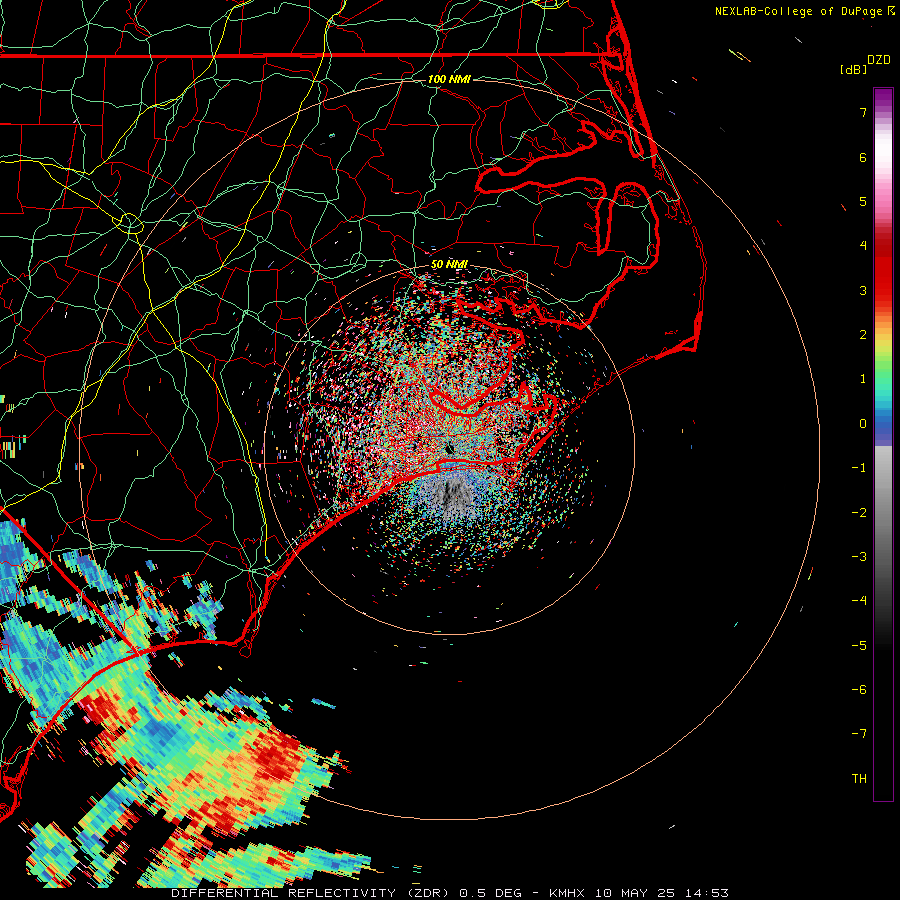Click the -7 value on color scale

859,734
